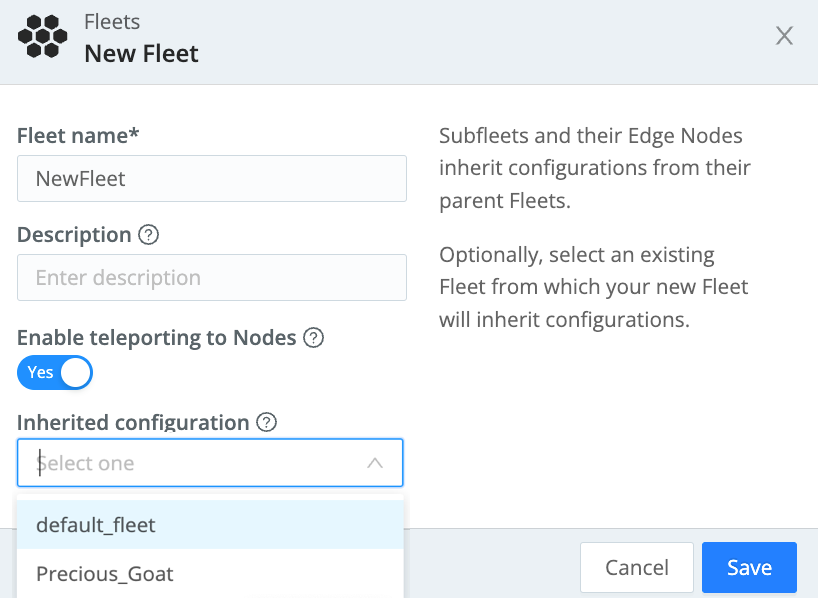
Task: Click the Inherited configuration label
Action: [133, 423]
